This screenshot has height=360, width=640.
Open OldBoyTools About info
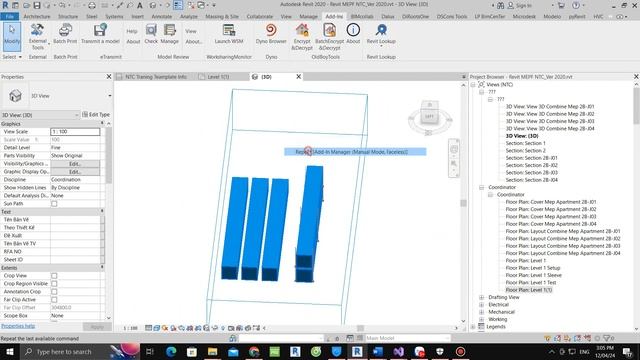tap(353, 34)
